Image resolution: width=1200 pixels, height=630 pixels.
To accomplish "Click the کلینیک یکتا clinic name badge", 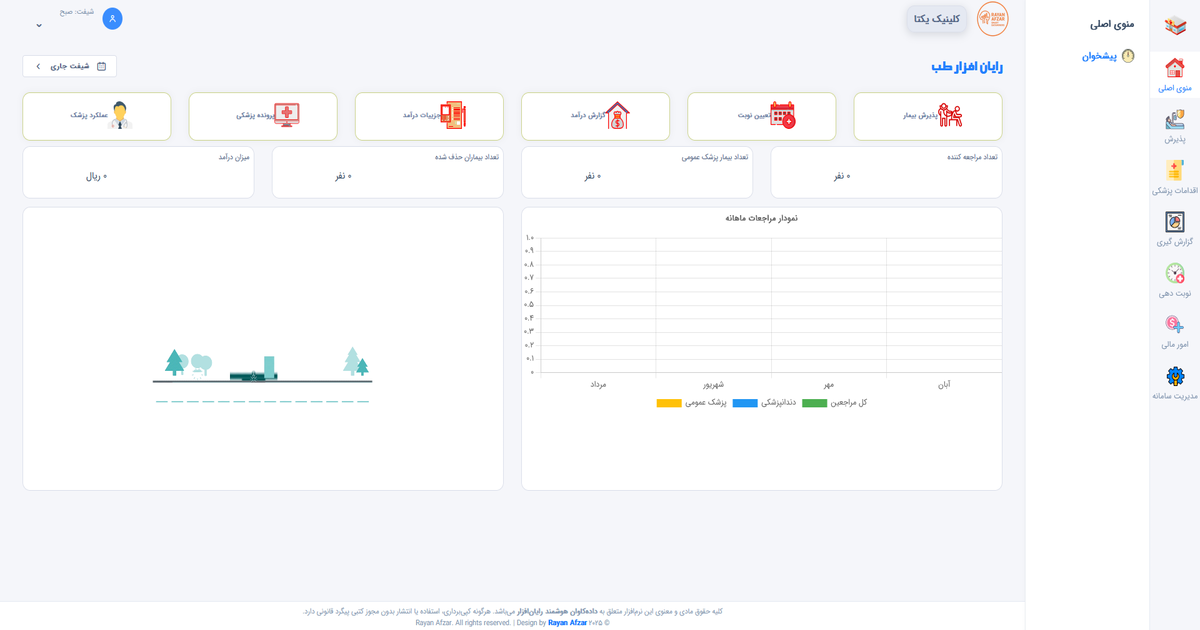I will [x=937, y=19].
